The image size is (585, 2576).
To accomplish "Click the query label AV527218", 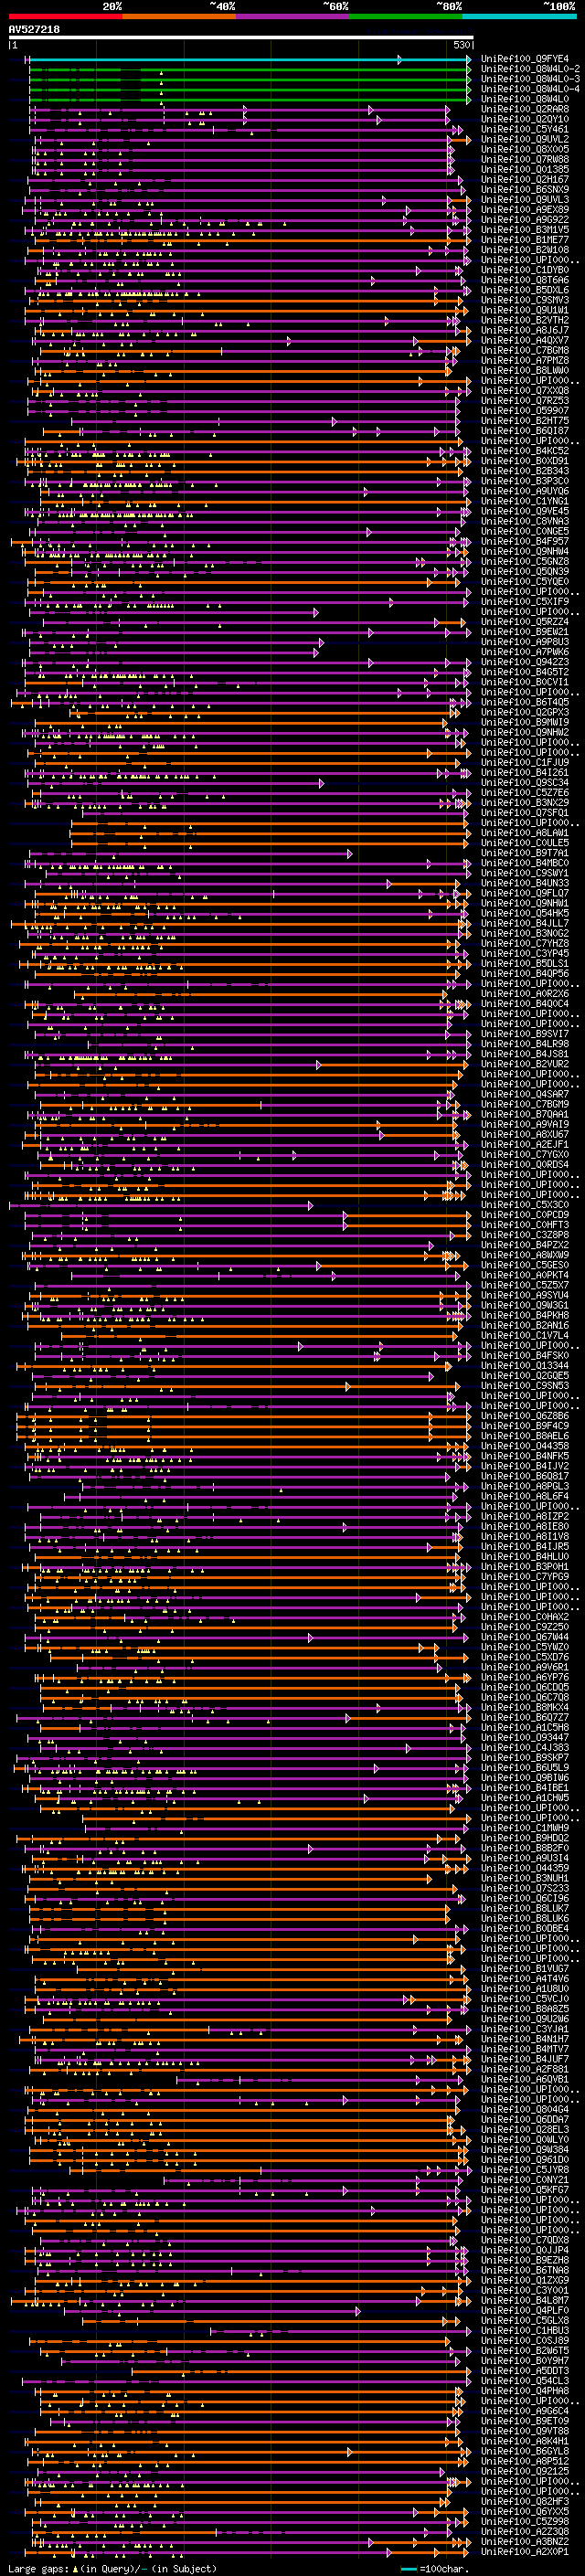I will tap(34, 30).
